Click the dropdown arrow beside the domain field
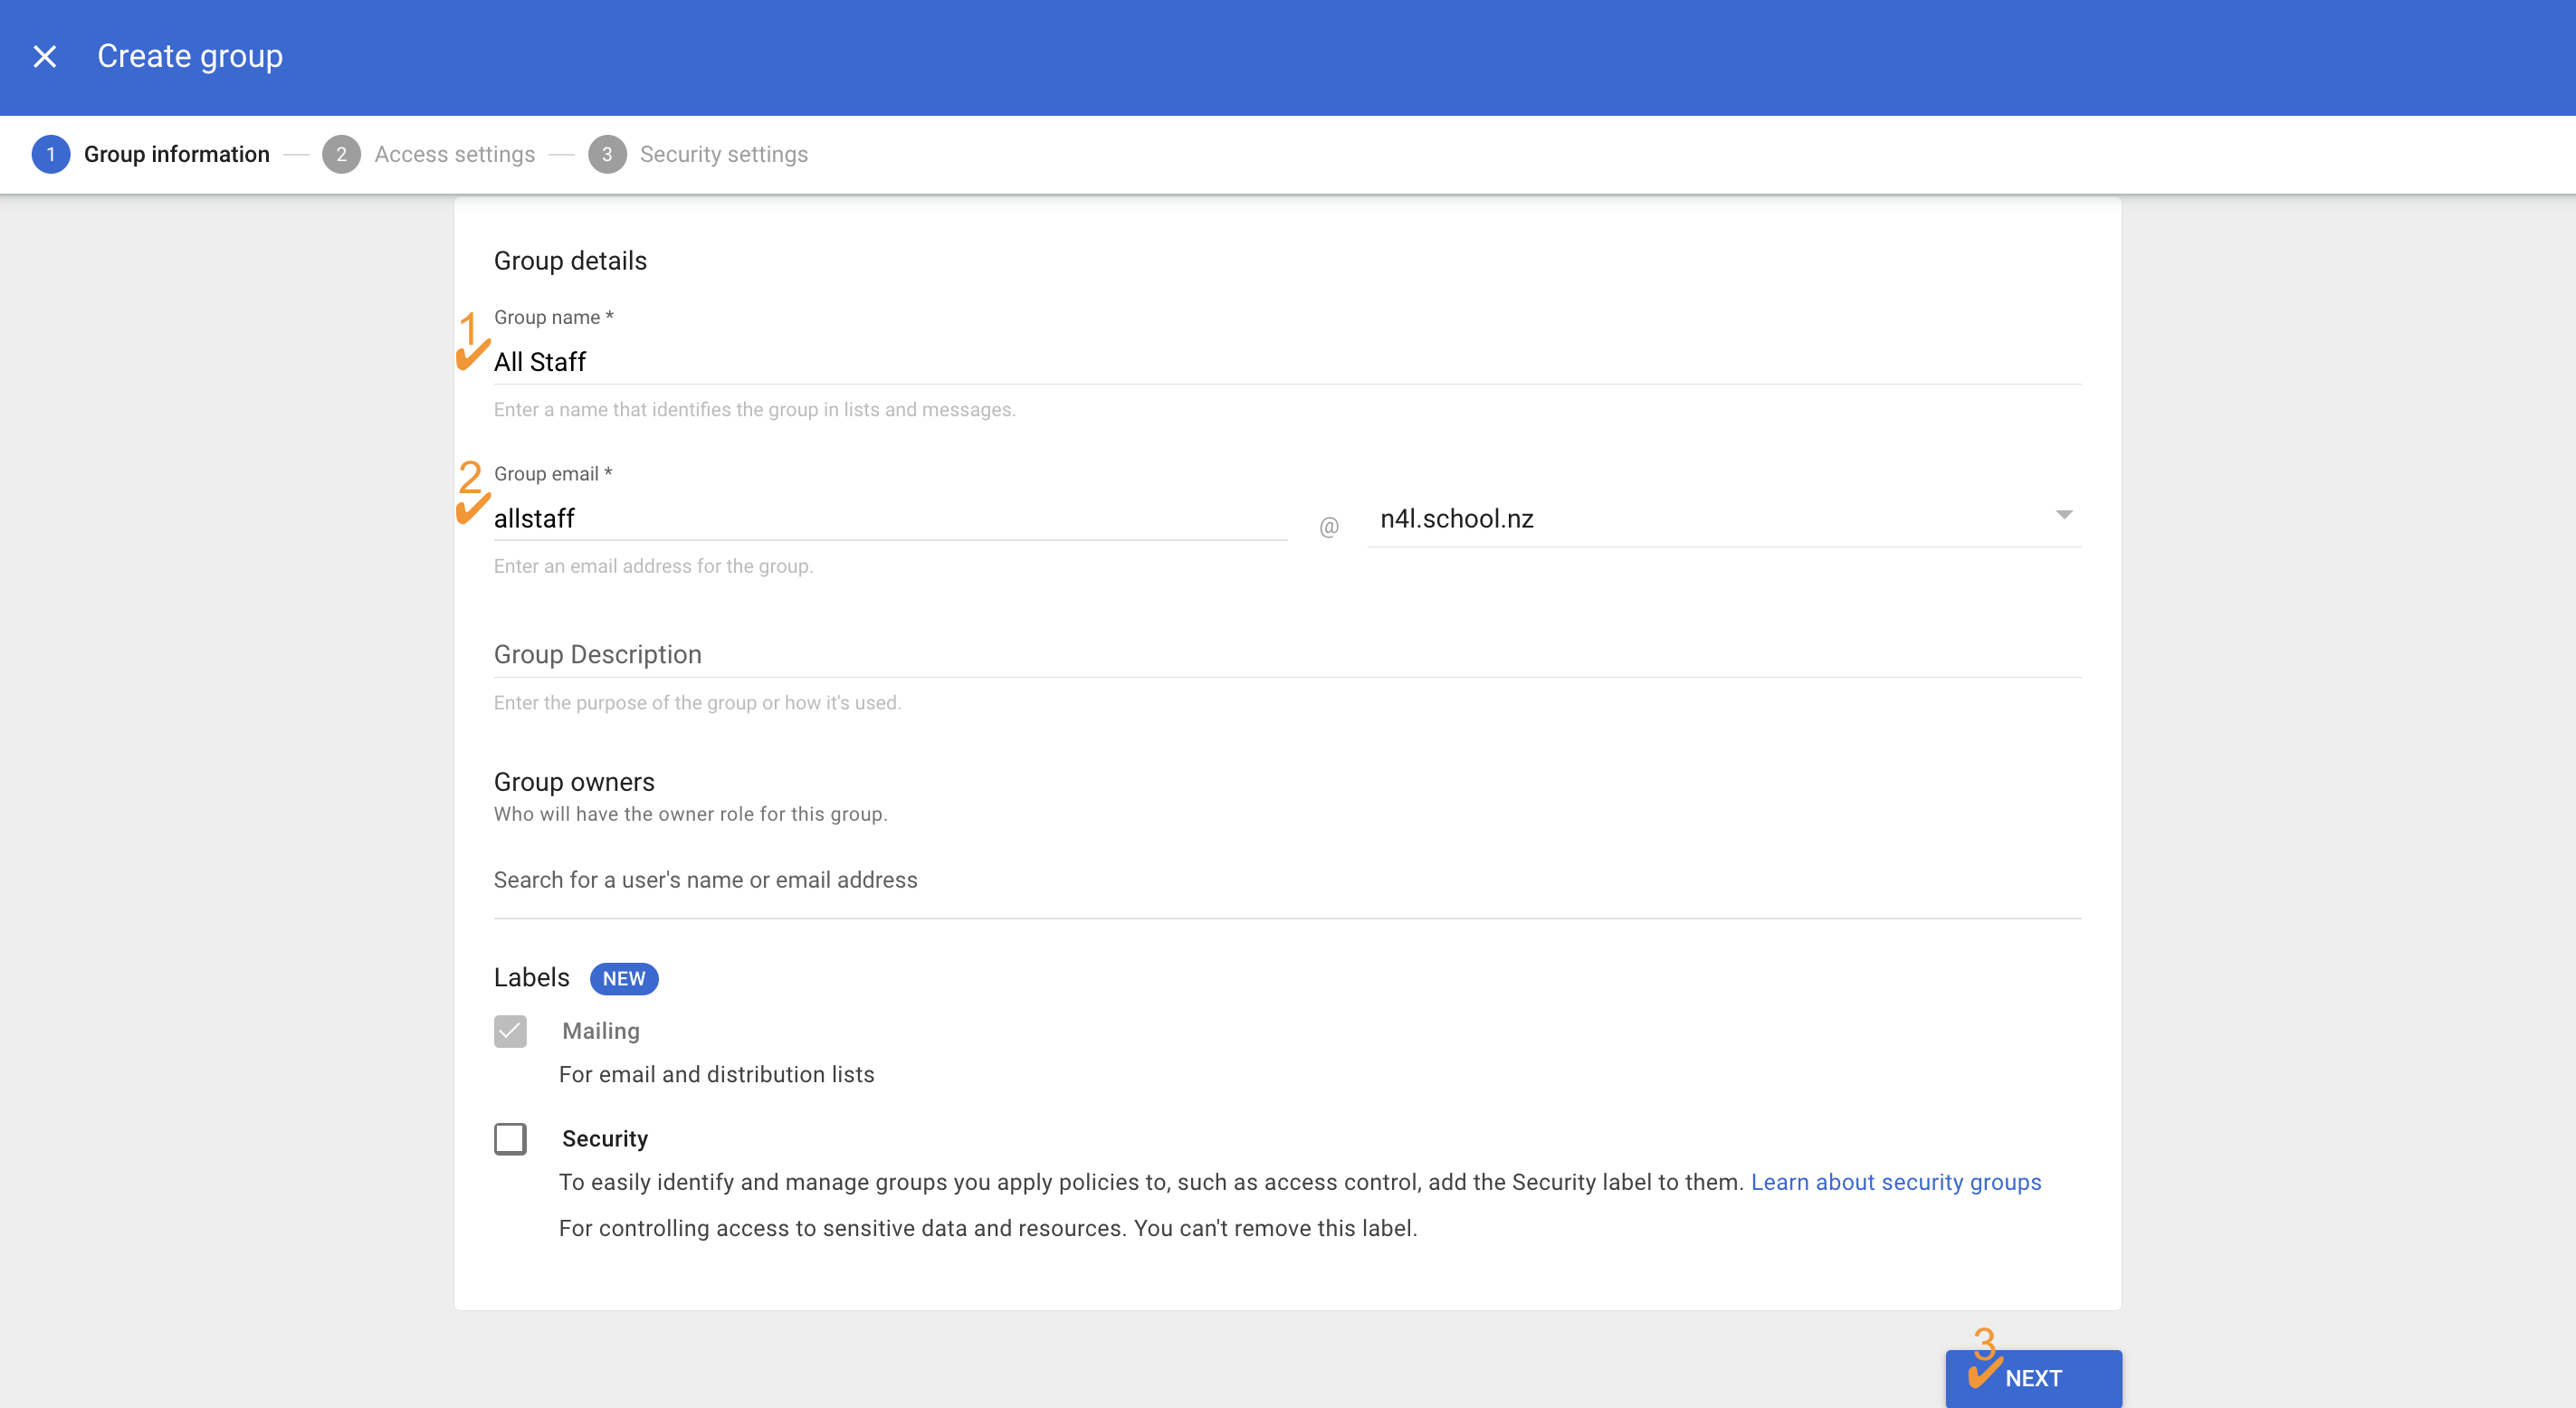Image resolution: width=2576 pixels, height=1408 pixels. [2065, 516]
